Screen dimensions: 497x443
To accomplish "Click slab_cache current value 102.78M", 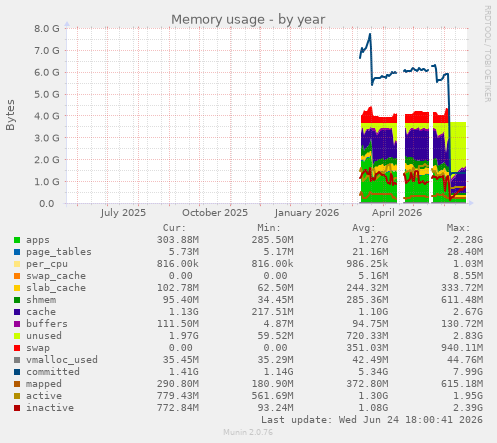I will click(x=178, y=288).
